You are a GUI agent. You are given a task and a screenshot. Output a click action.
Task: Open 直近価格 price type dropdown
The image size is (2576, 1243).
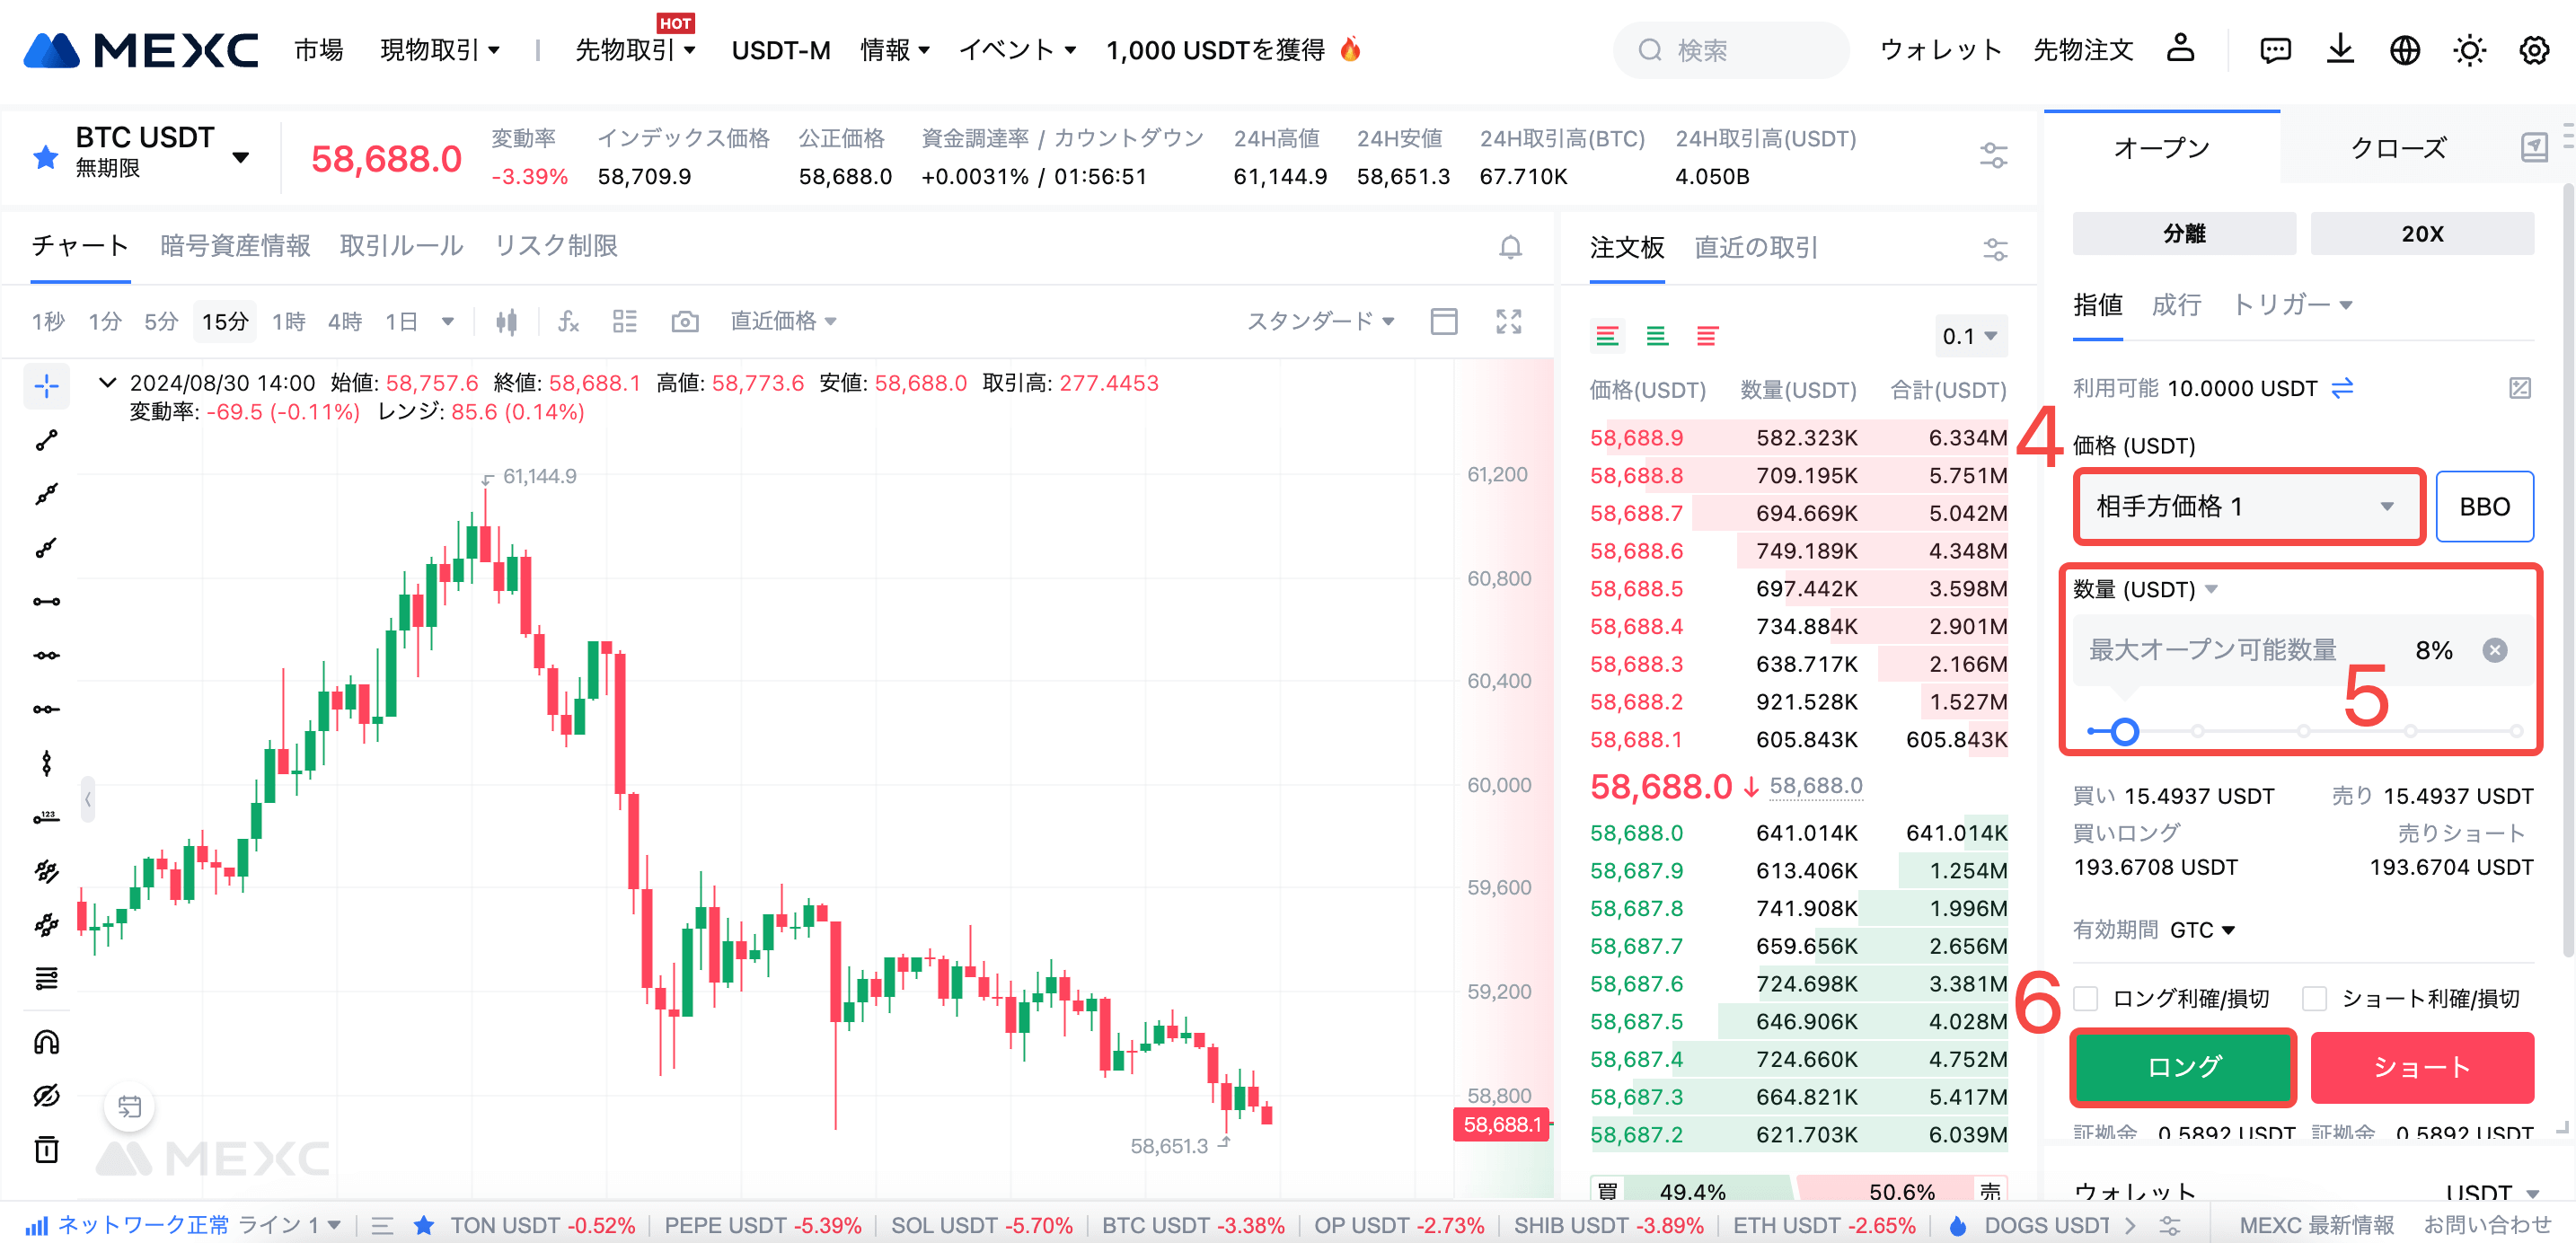[x=784, y=321]
